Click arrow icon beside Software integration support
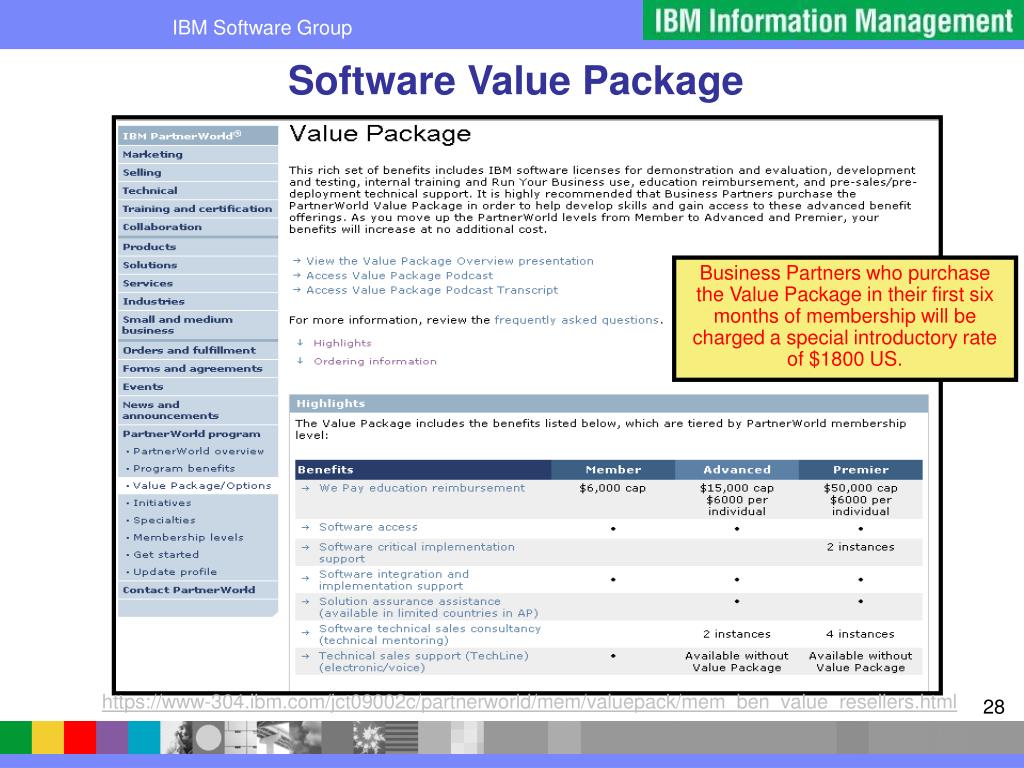The height and width of the screenshot is (768, 1024). [x=305, y=578]
